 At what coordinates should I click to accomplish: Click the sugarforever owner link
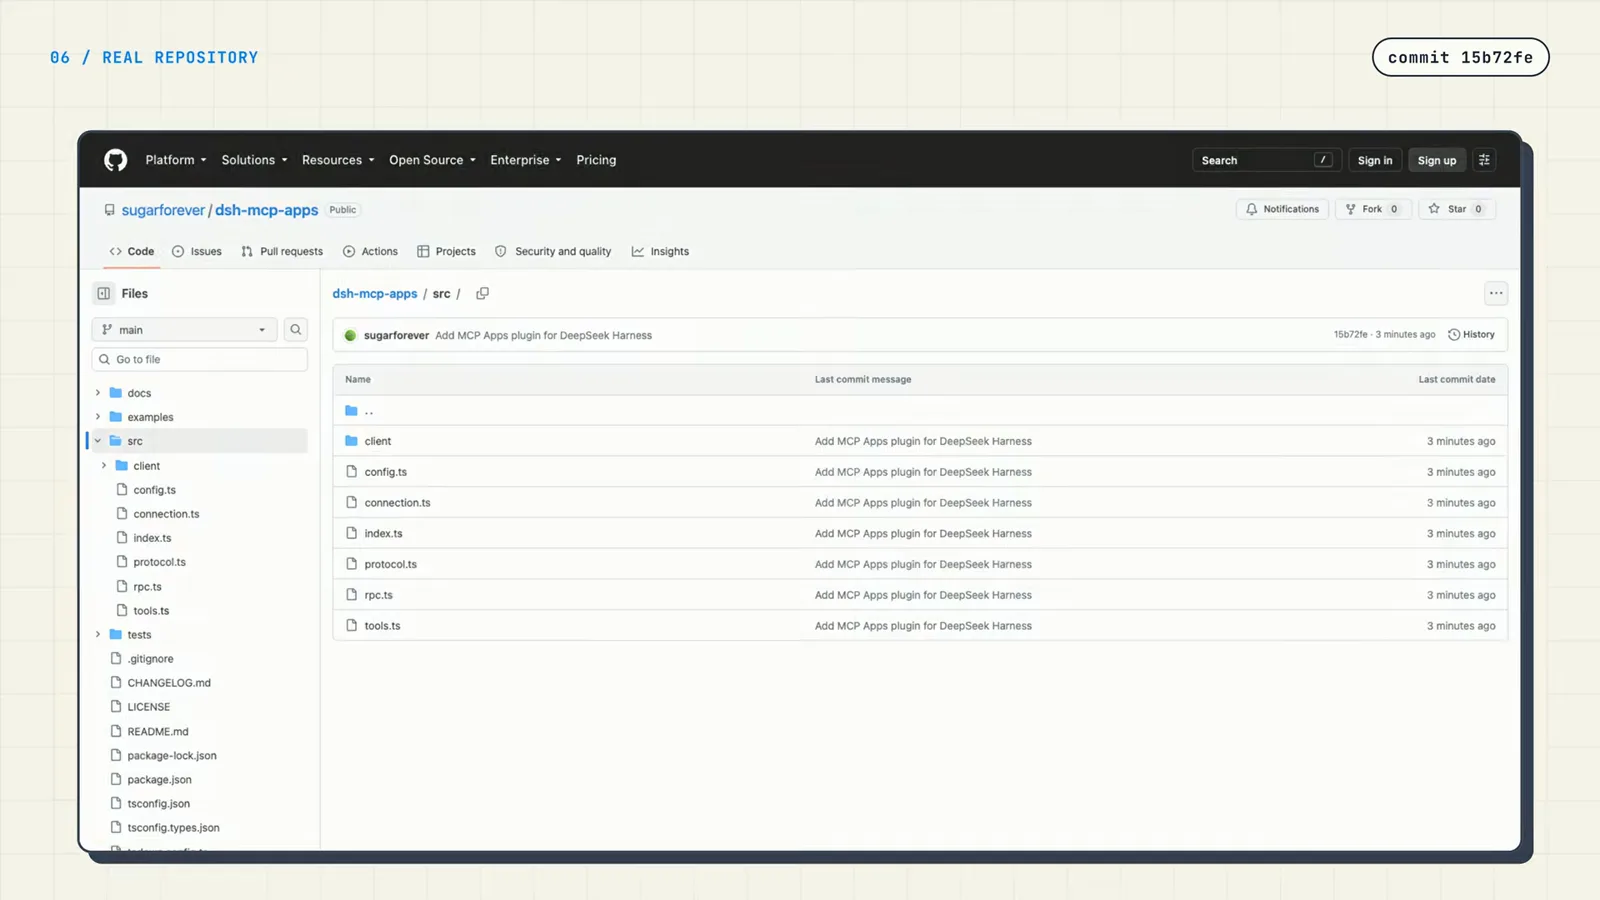coord(163,210)
